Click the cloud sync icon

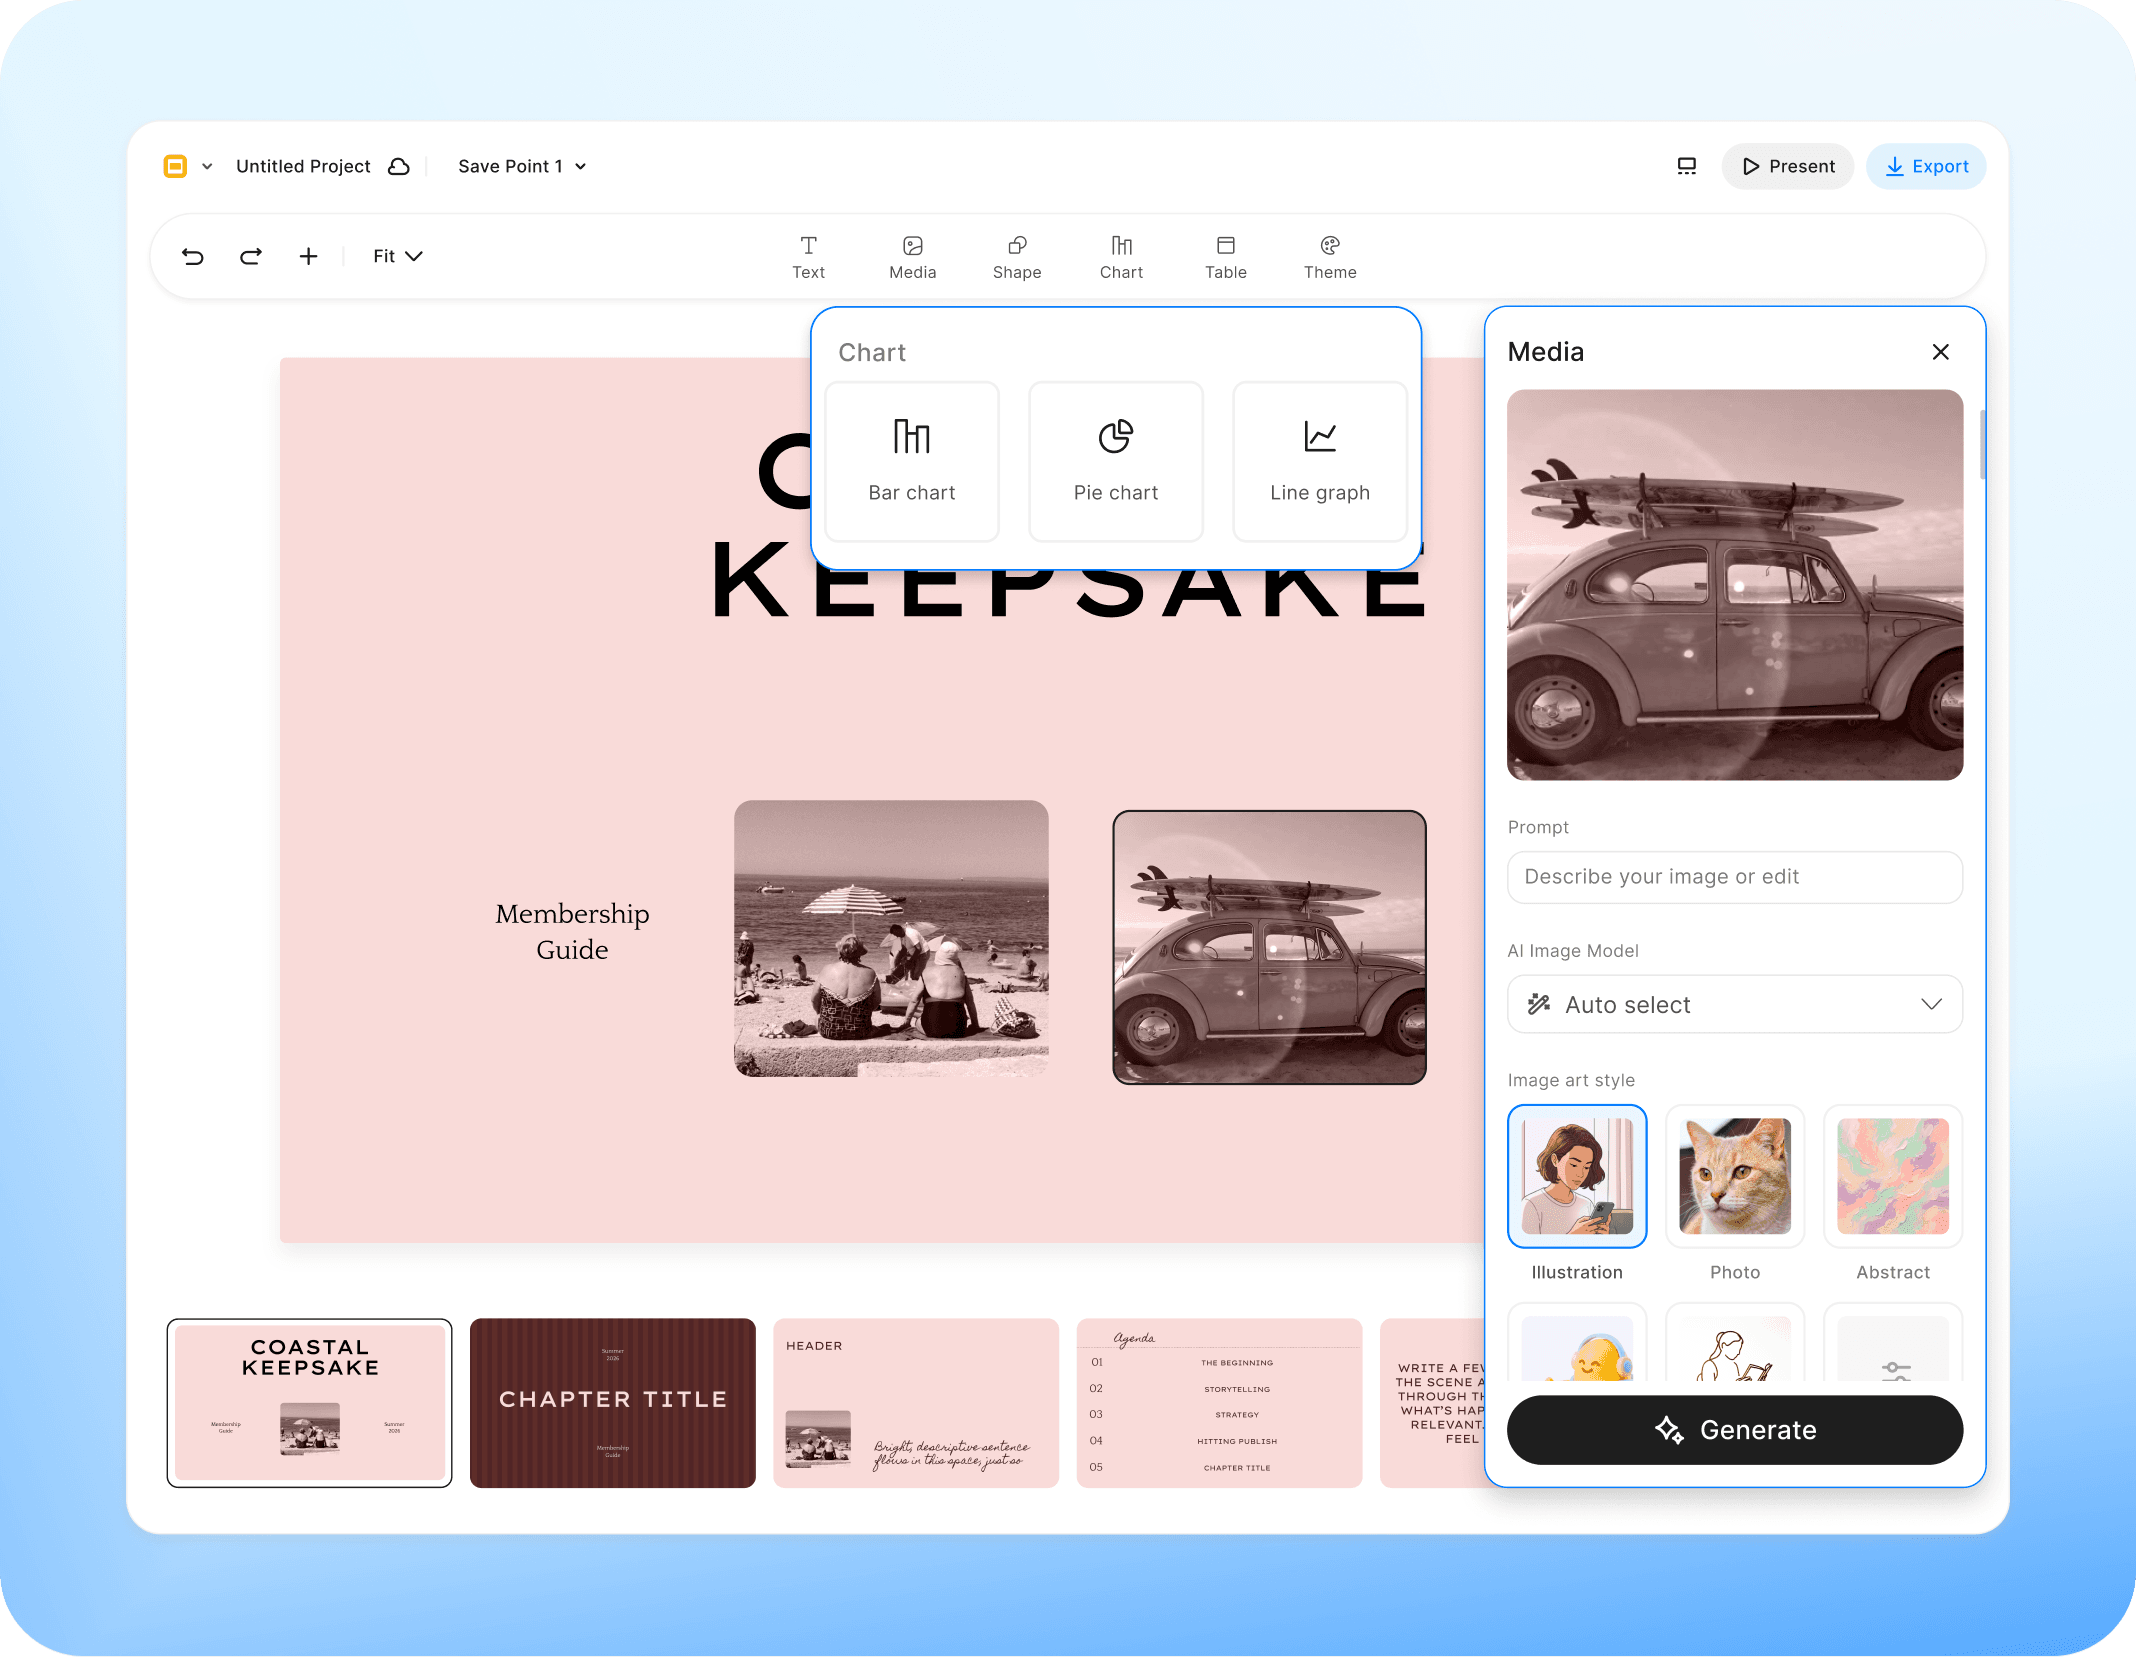[x=399, y=166]
